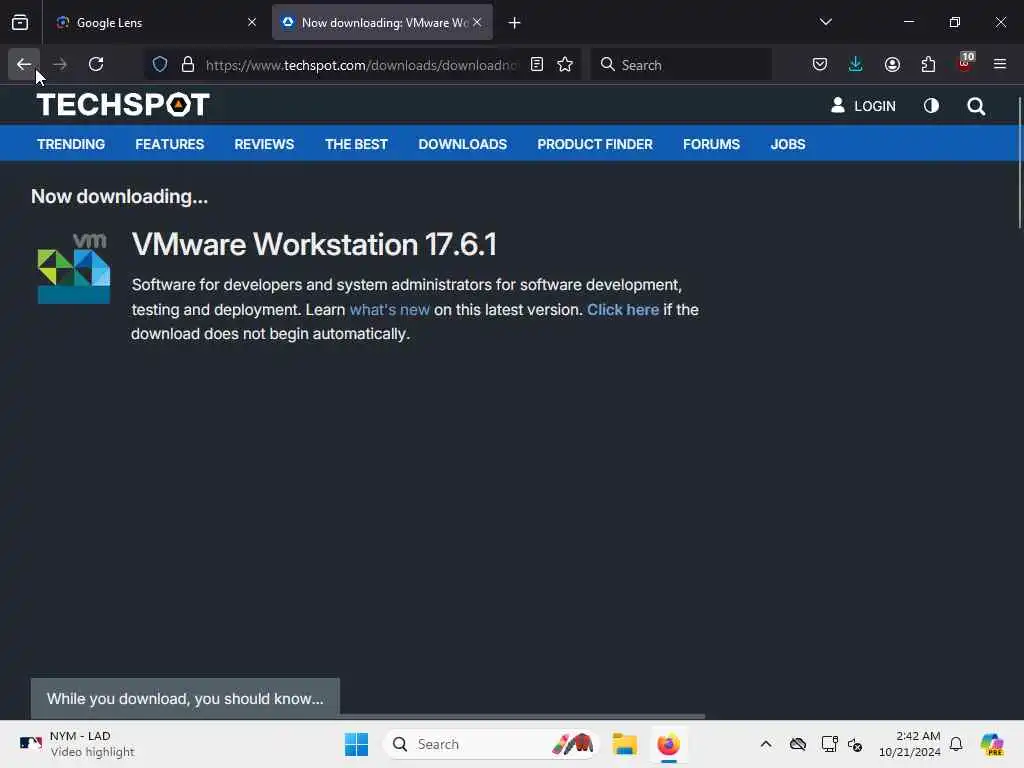
Task: Open the notifications bell icon
Action: point(956,744)
